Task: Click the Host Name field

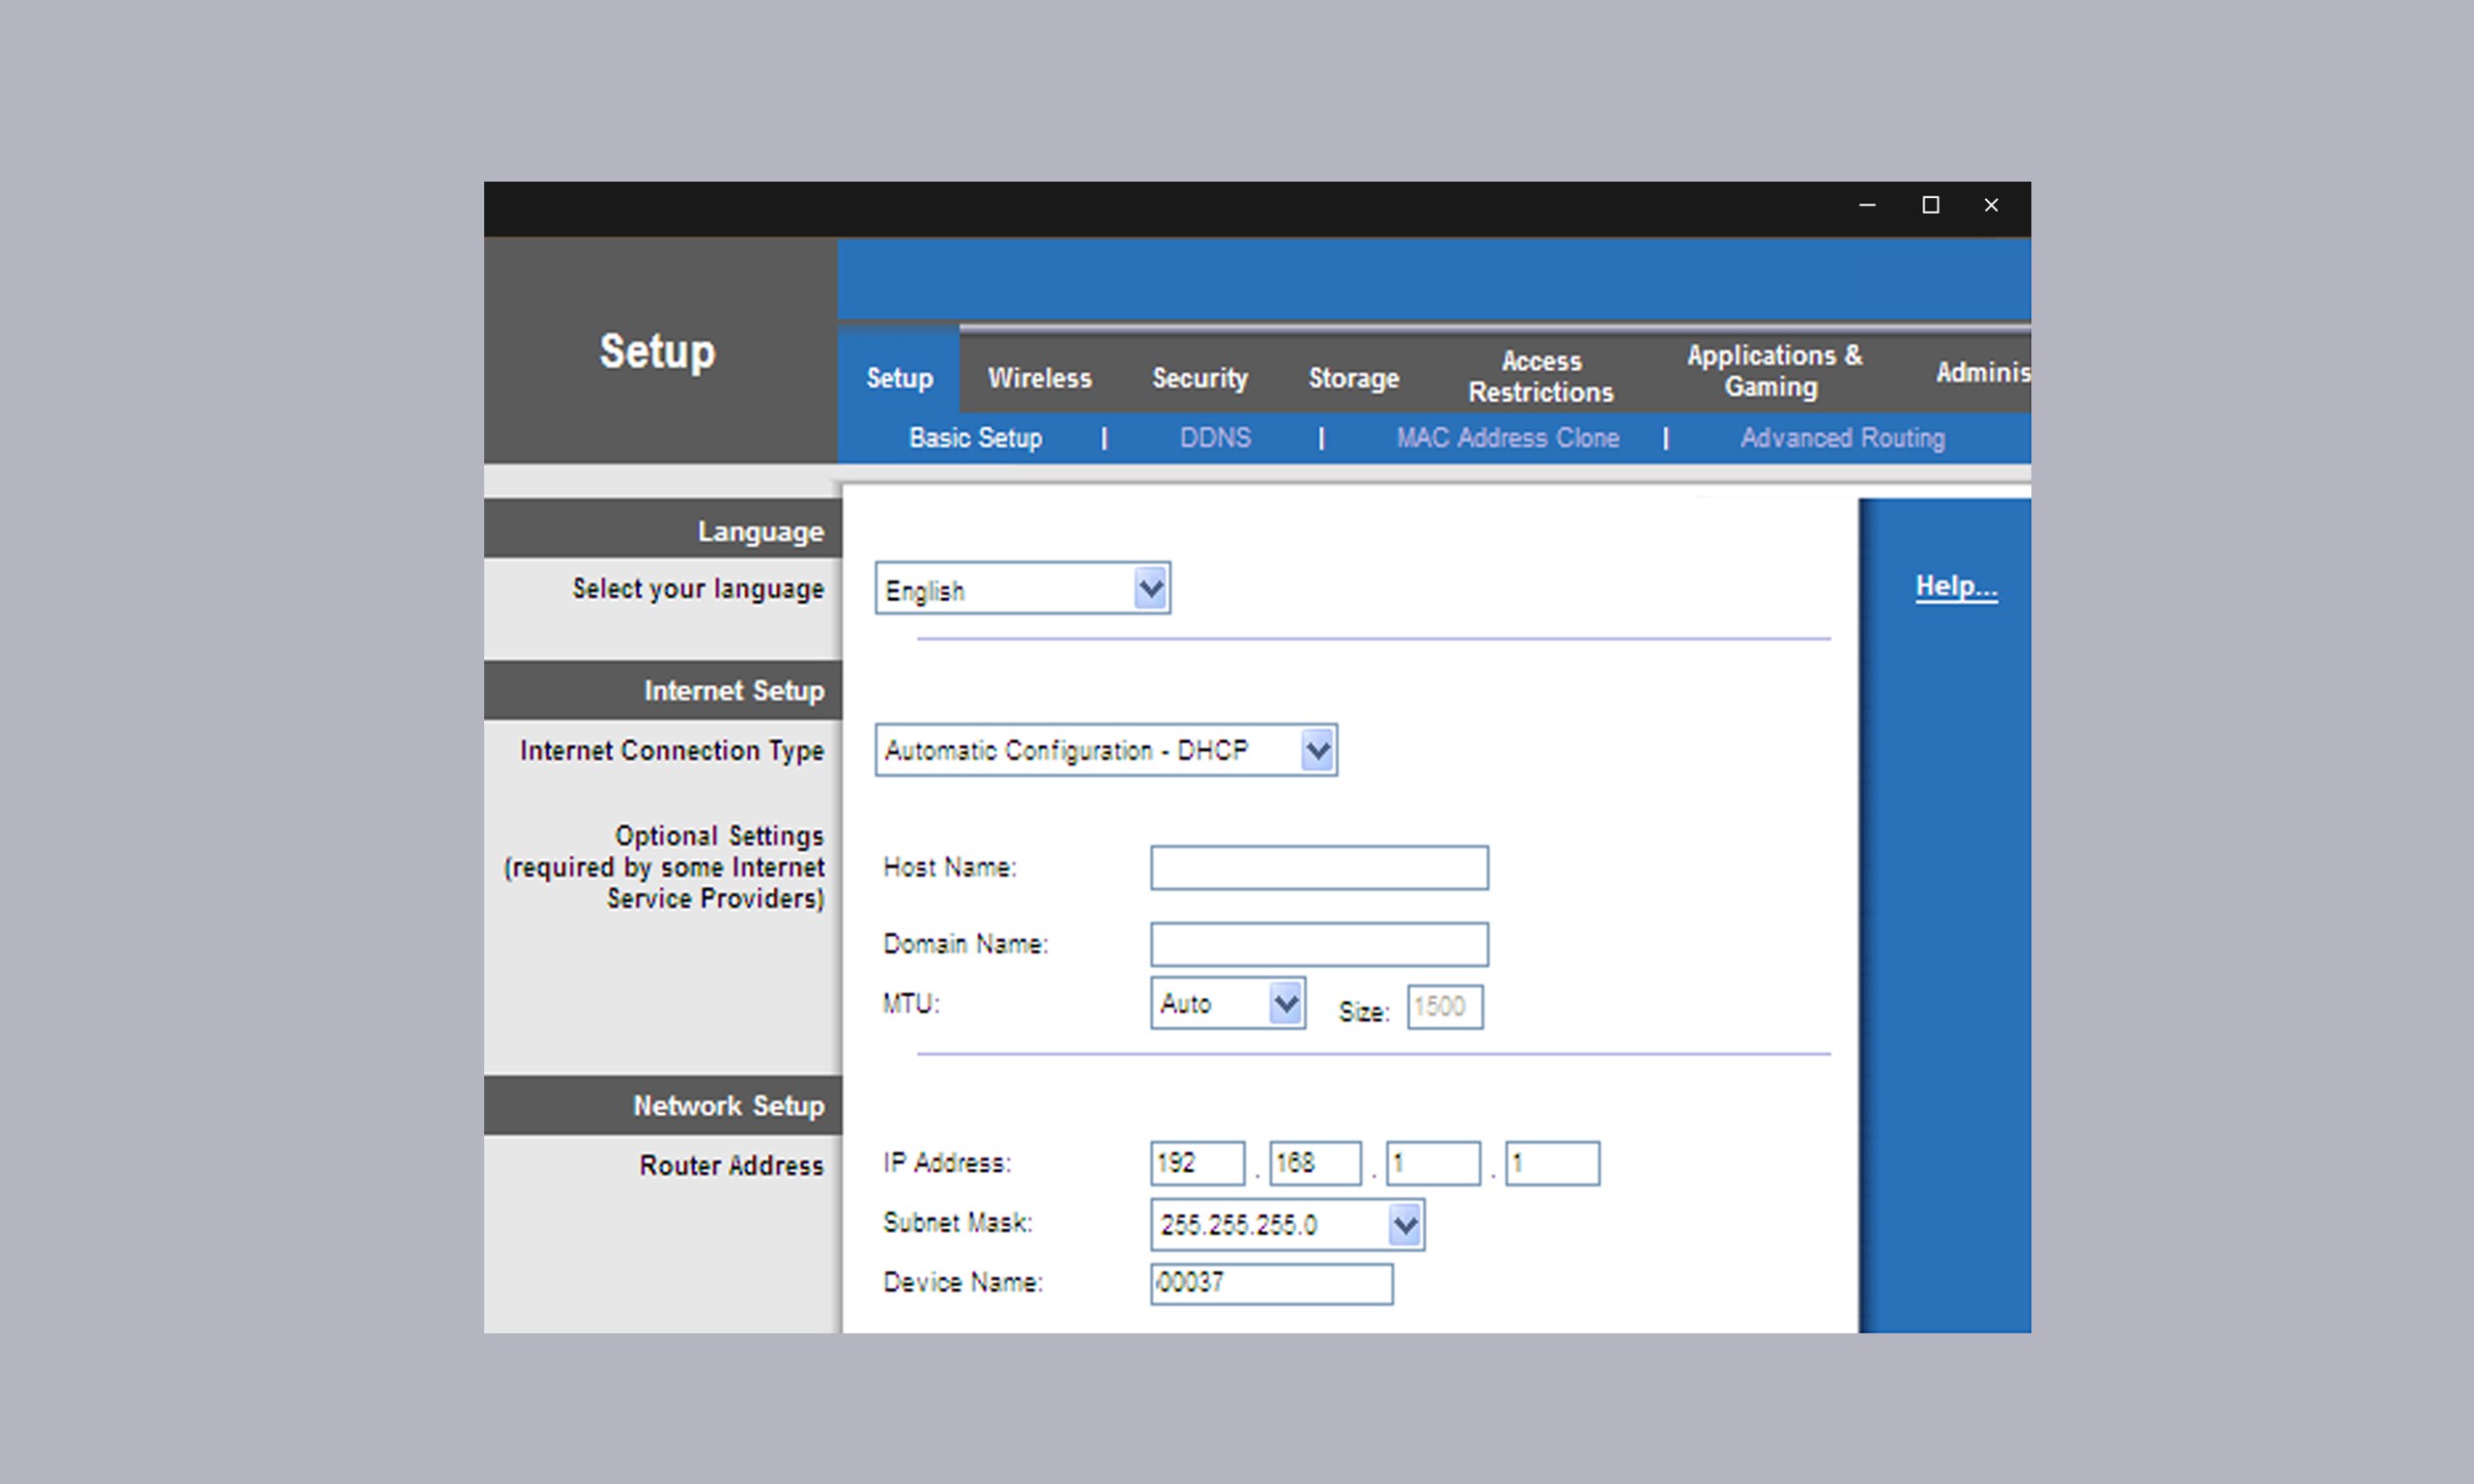Action: pos(1318,868)
